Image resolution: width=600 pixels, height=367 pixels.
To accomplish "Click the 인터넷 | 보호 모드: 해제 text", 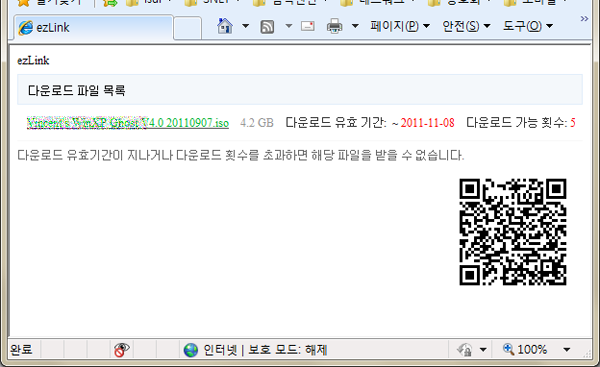I will click(265, 350).
